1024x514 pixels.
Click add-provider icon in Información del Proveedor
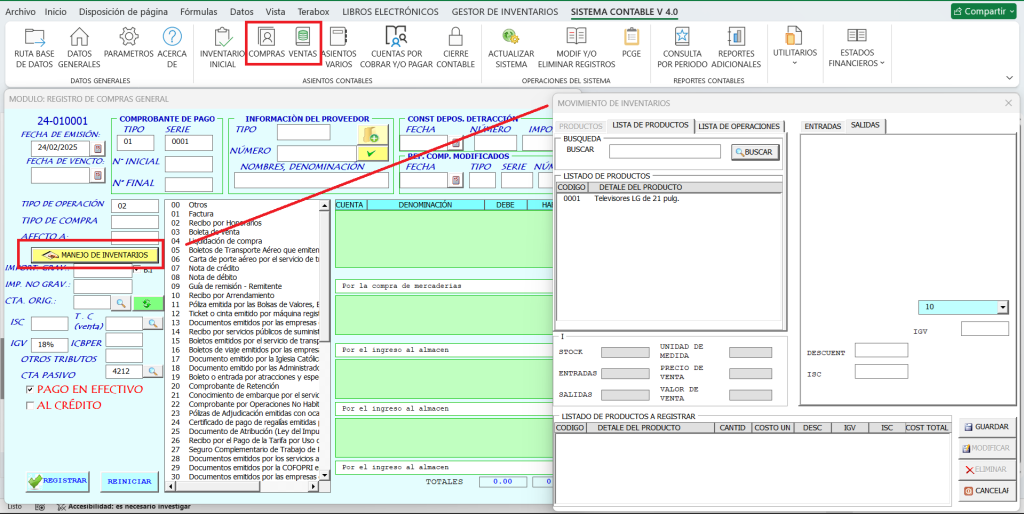(x=372, y=135)
